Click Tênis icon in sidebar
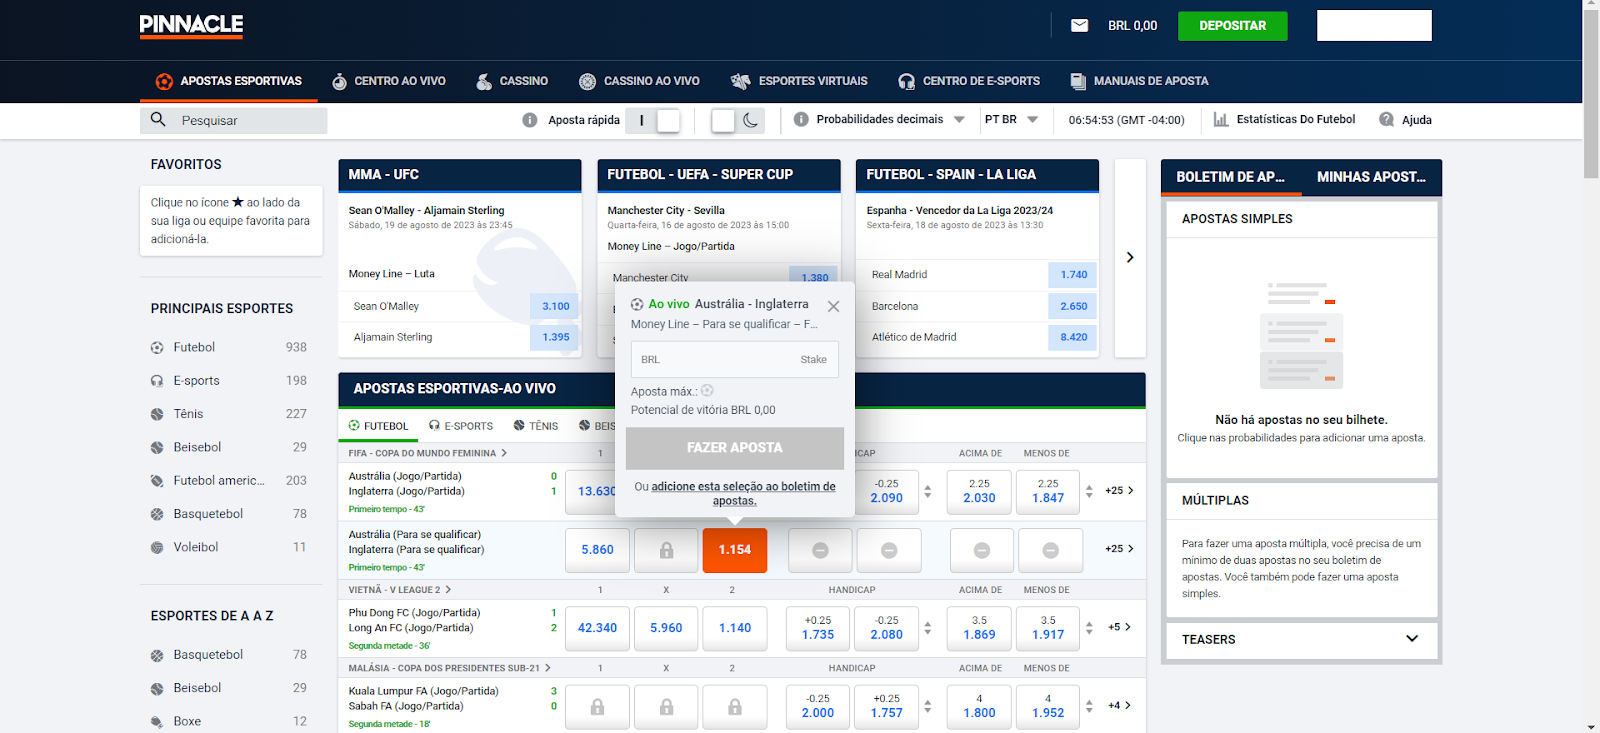 coord(157,414)
